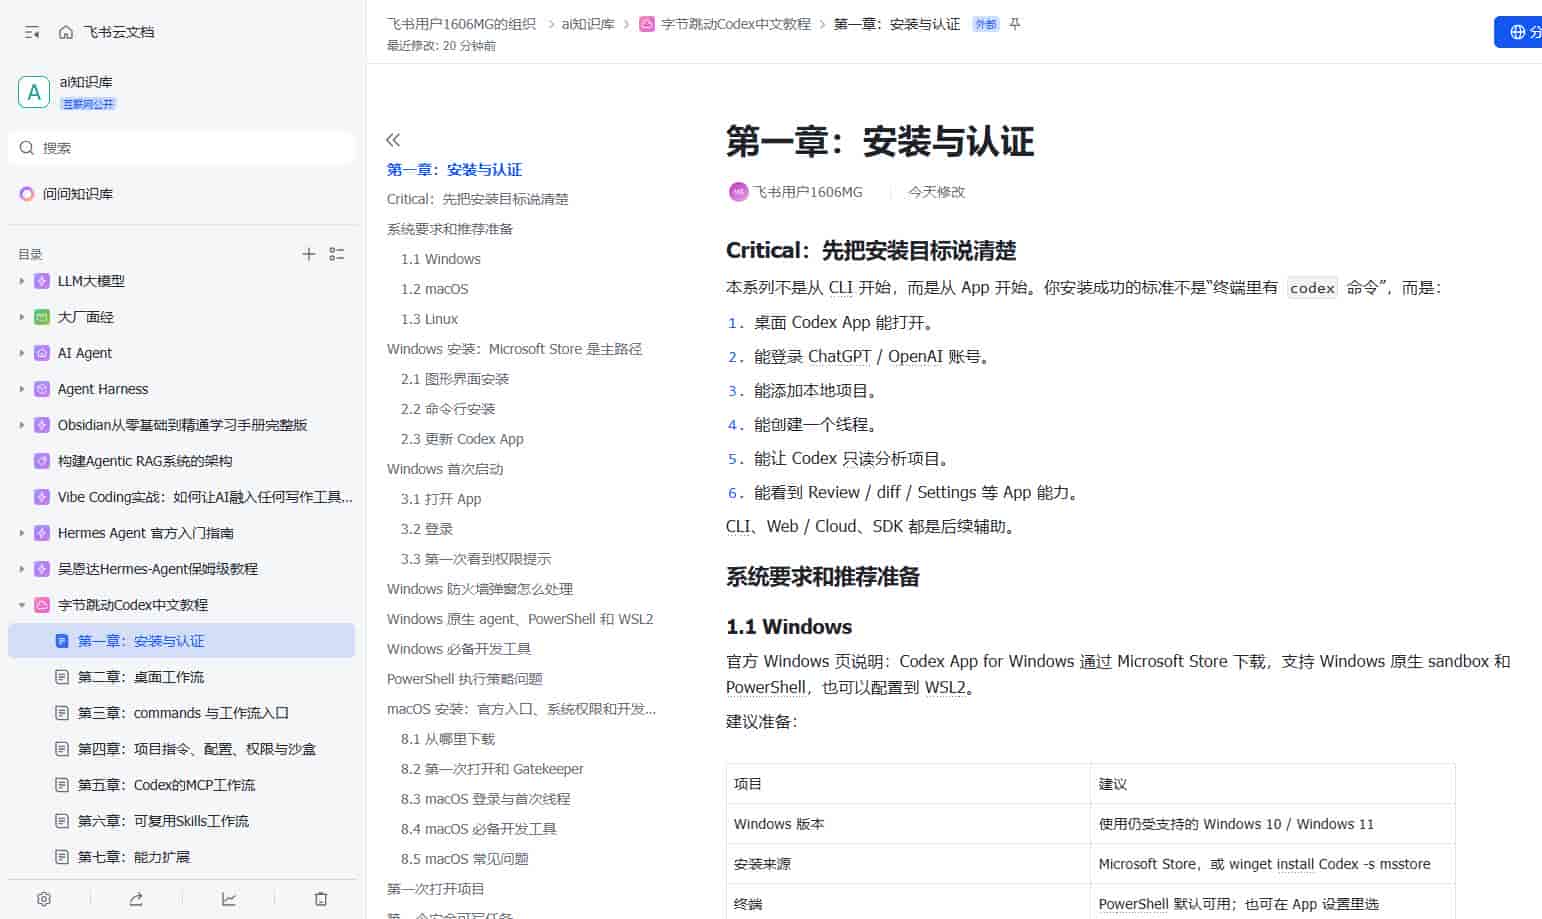Jump to outline item 2.3 更新 Codex App
The height and width of the screenshot is (919, 1542).
click(x=462, y=439)
